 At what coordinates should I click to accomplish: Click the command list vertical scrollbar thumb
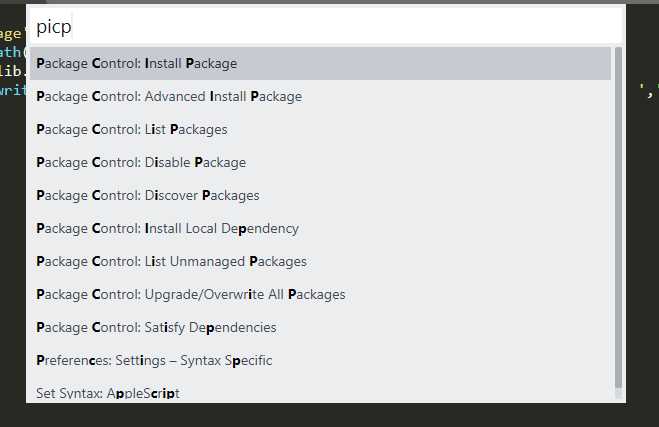[618, 216]
